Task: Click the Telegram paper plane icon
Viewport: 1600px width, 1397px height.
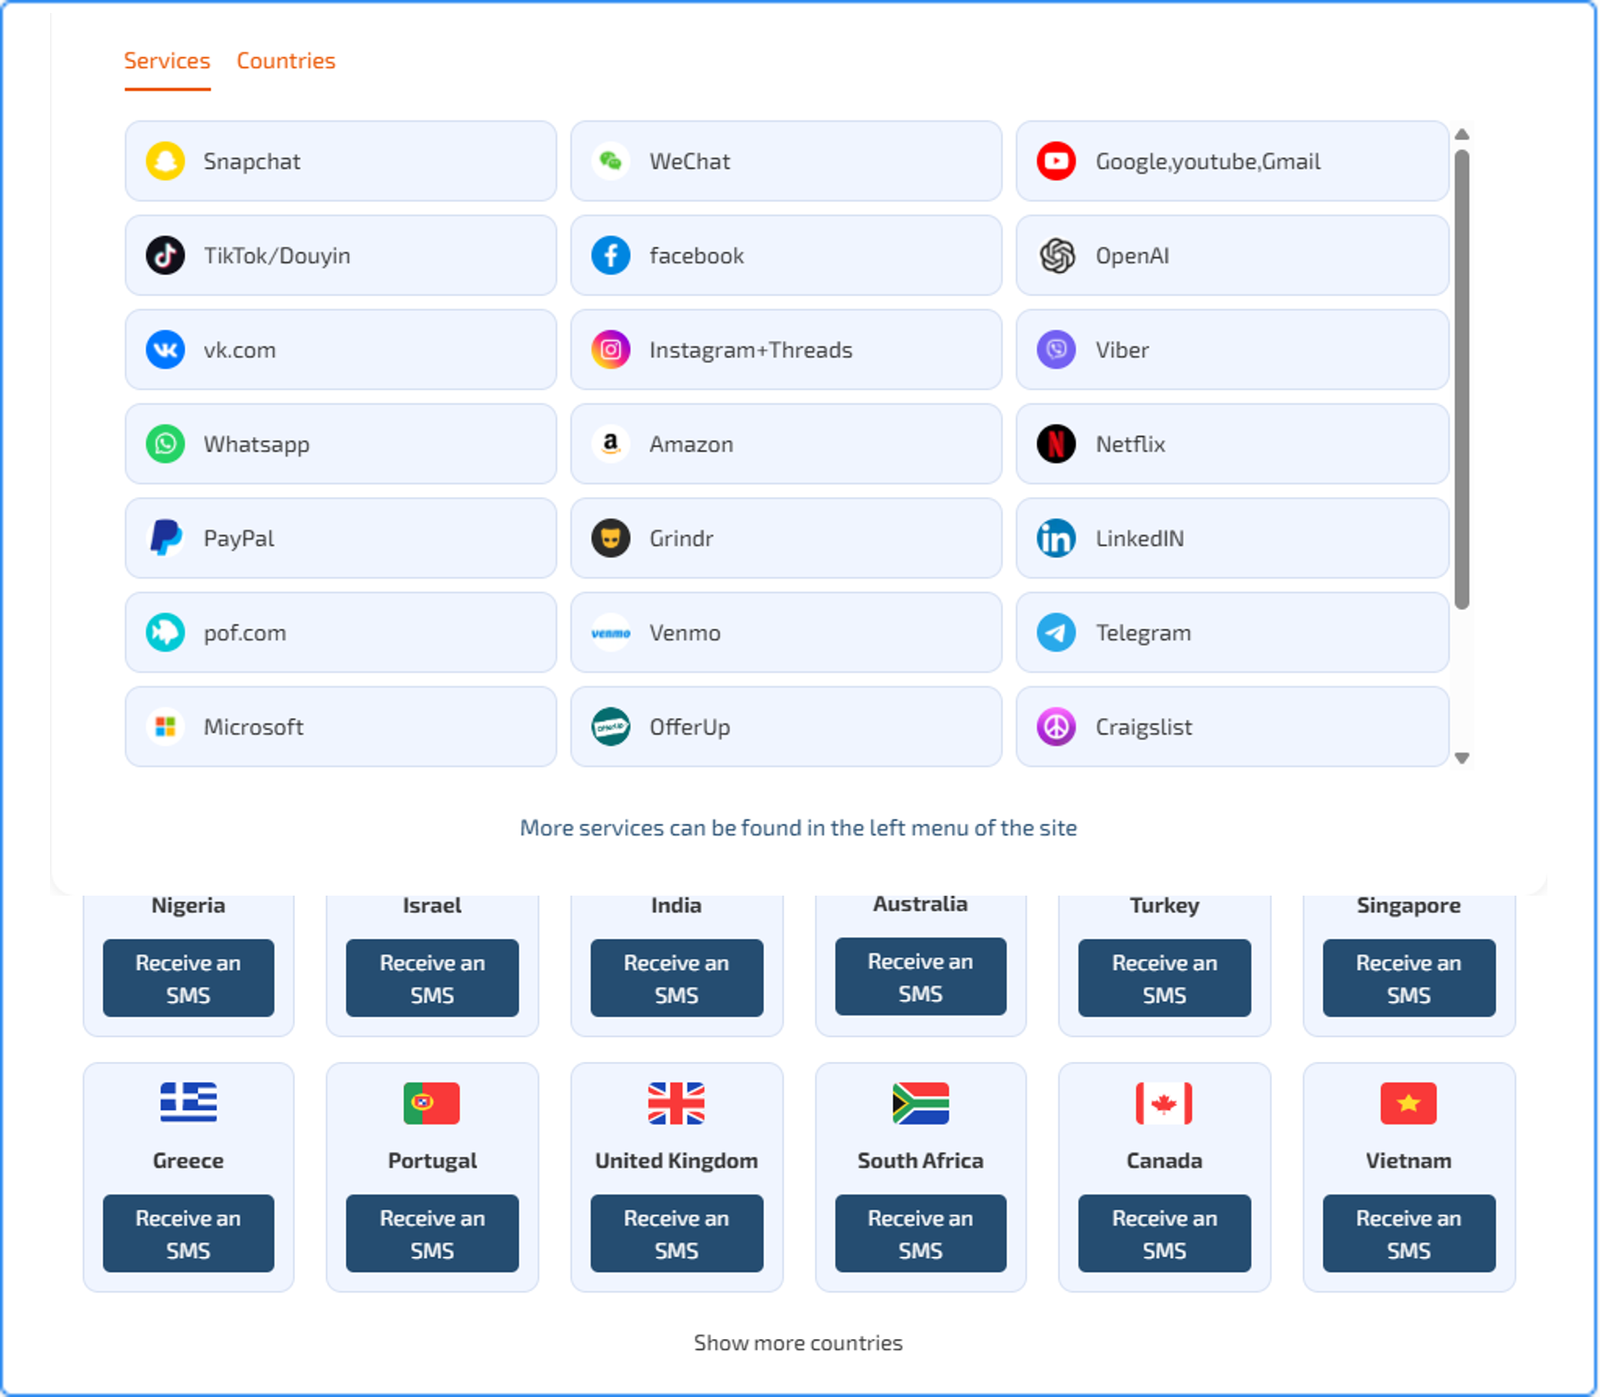Action: point(1056,633)
